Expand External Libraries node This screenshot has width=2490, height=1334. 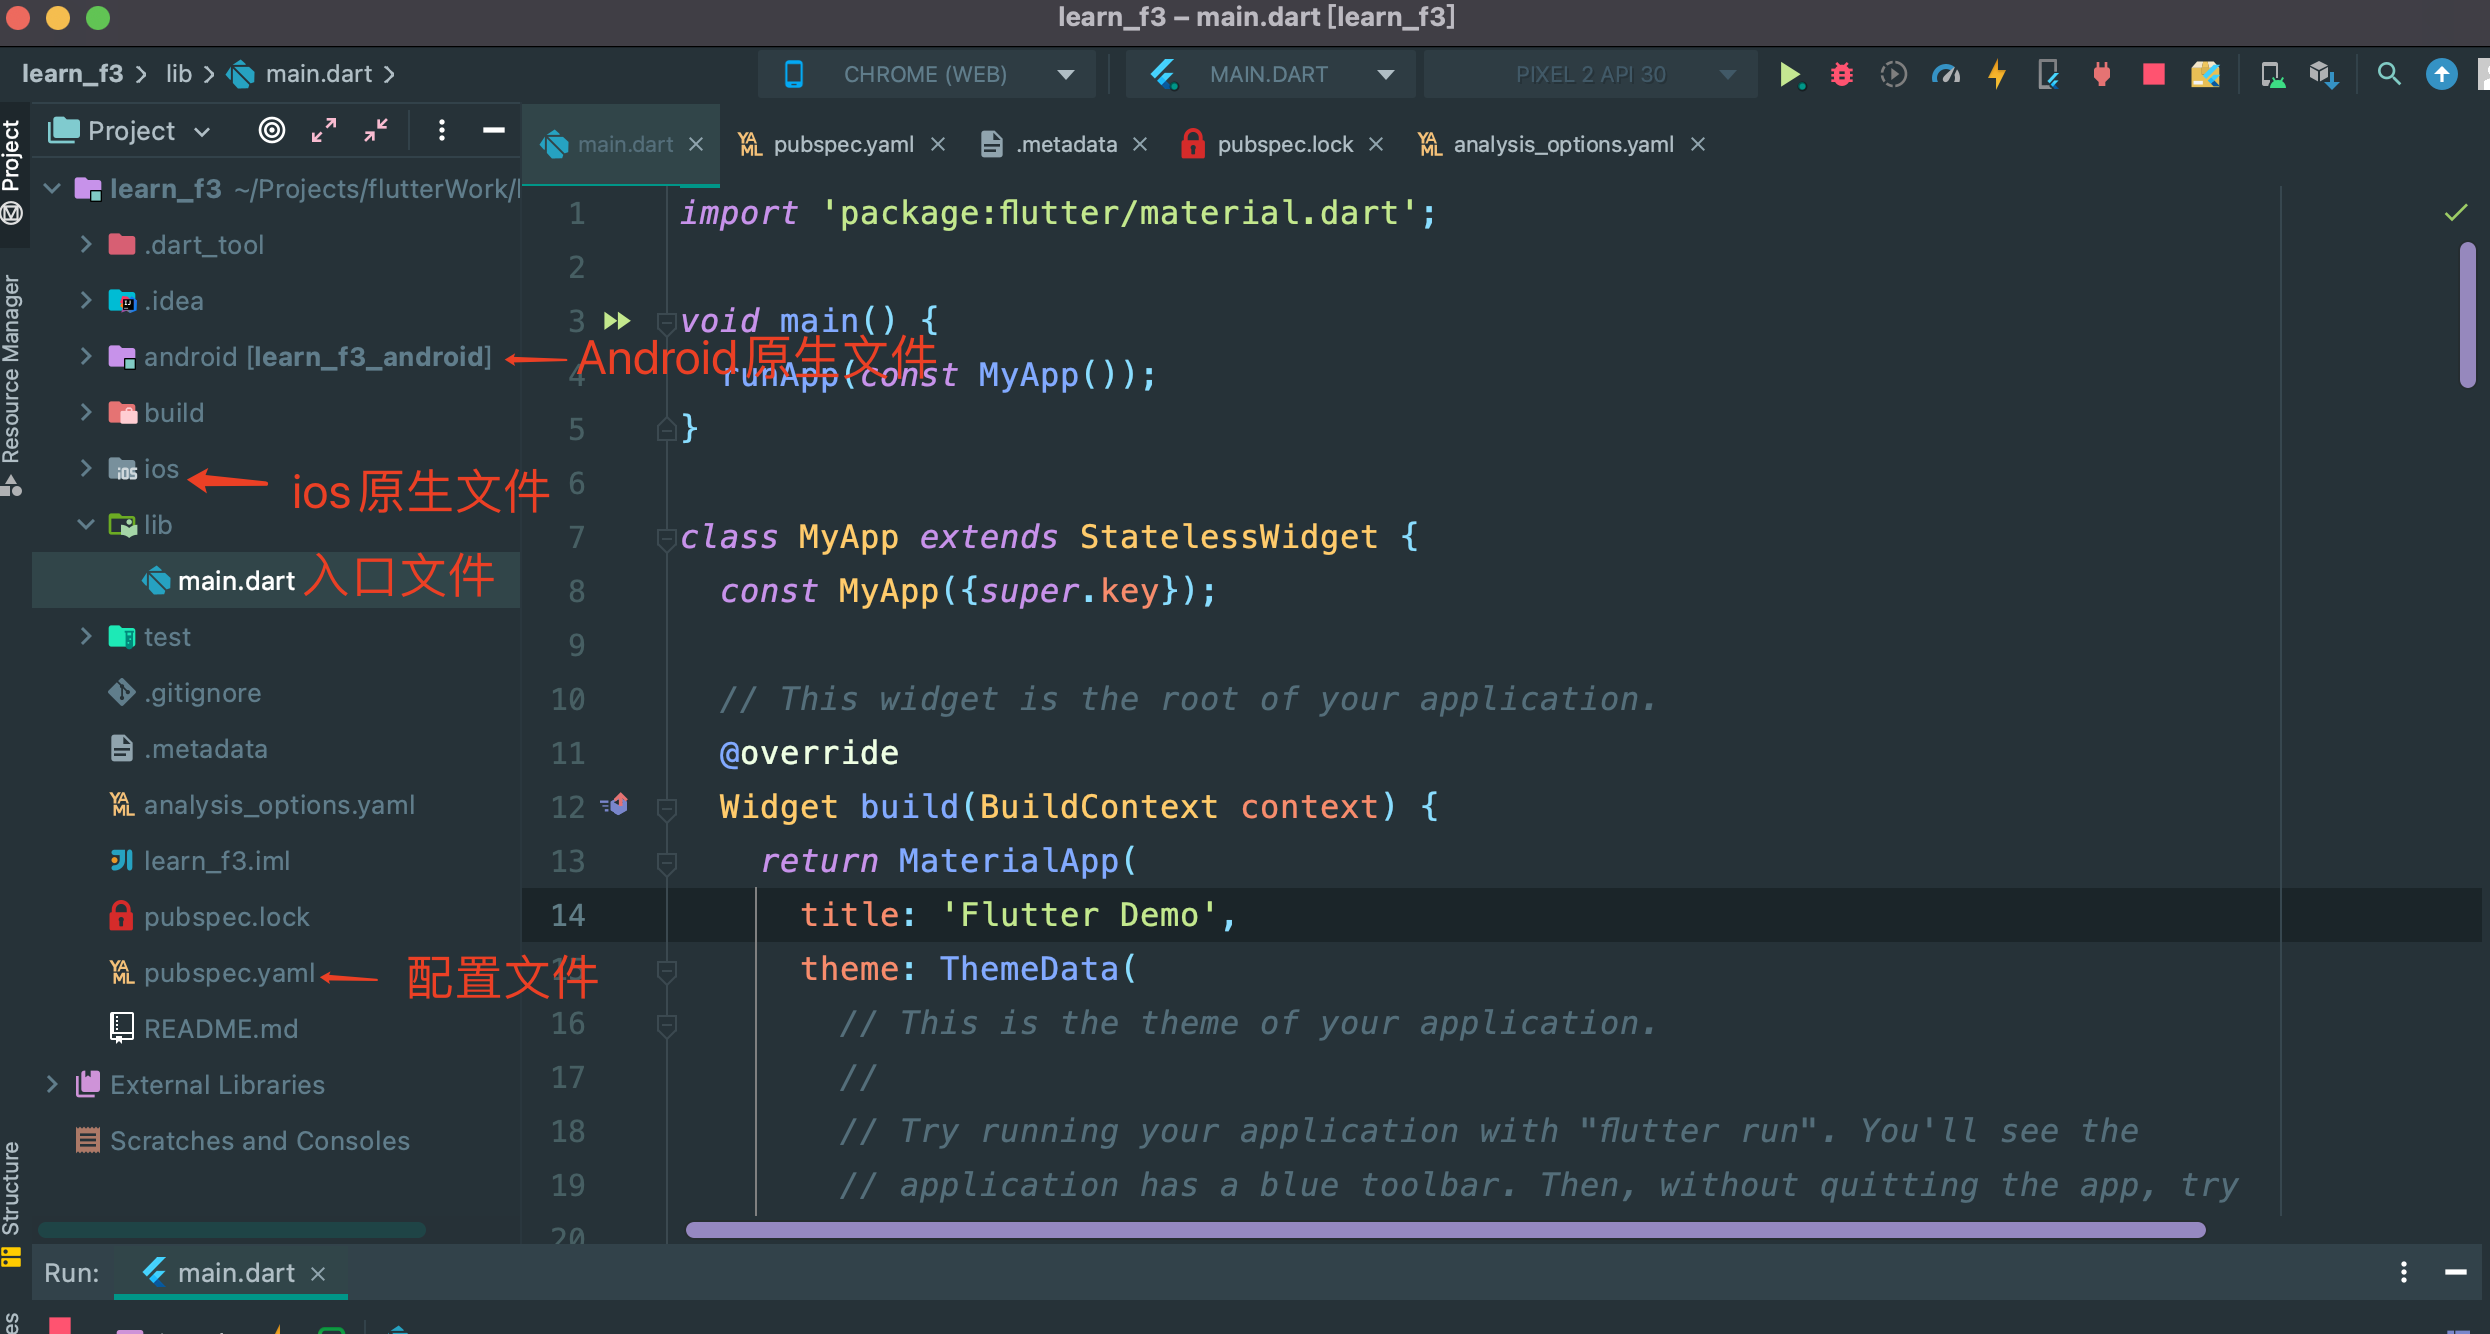pos(53,1084)
